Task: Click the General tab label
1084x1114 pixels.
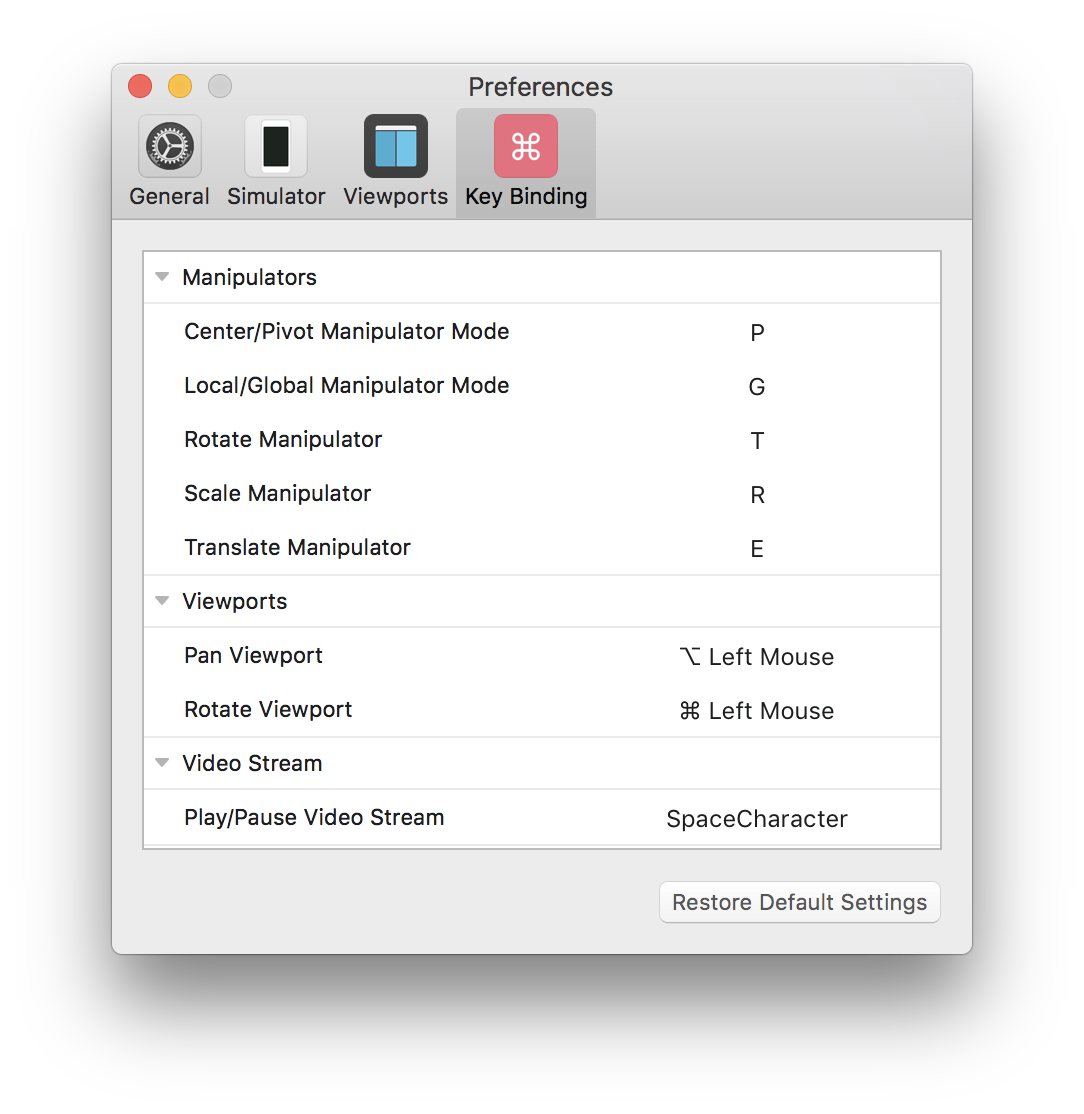Action: coord(169,197)
